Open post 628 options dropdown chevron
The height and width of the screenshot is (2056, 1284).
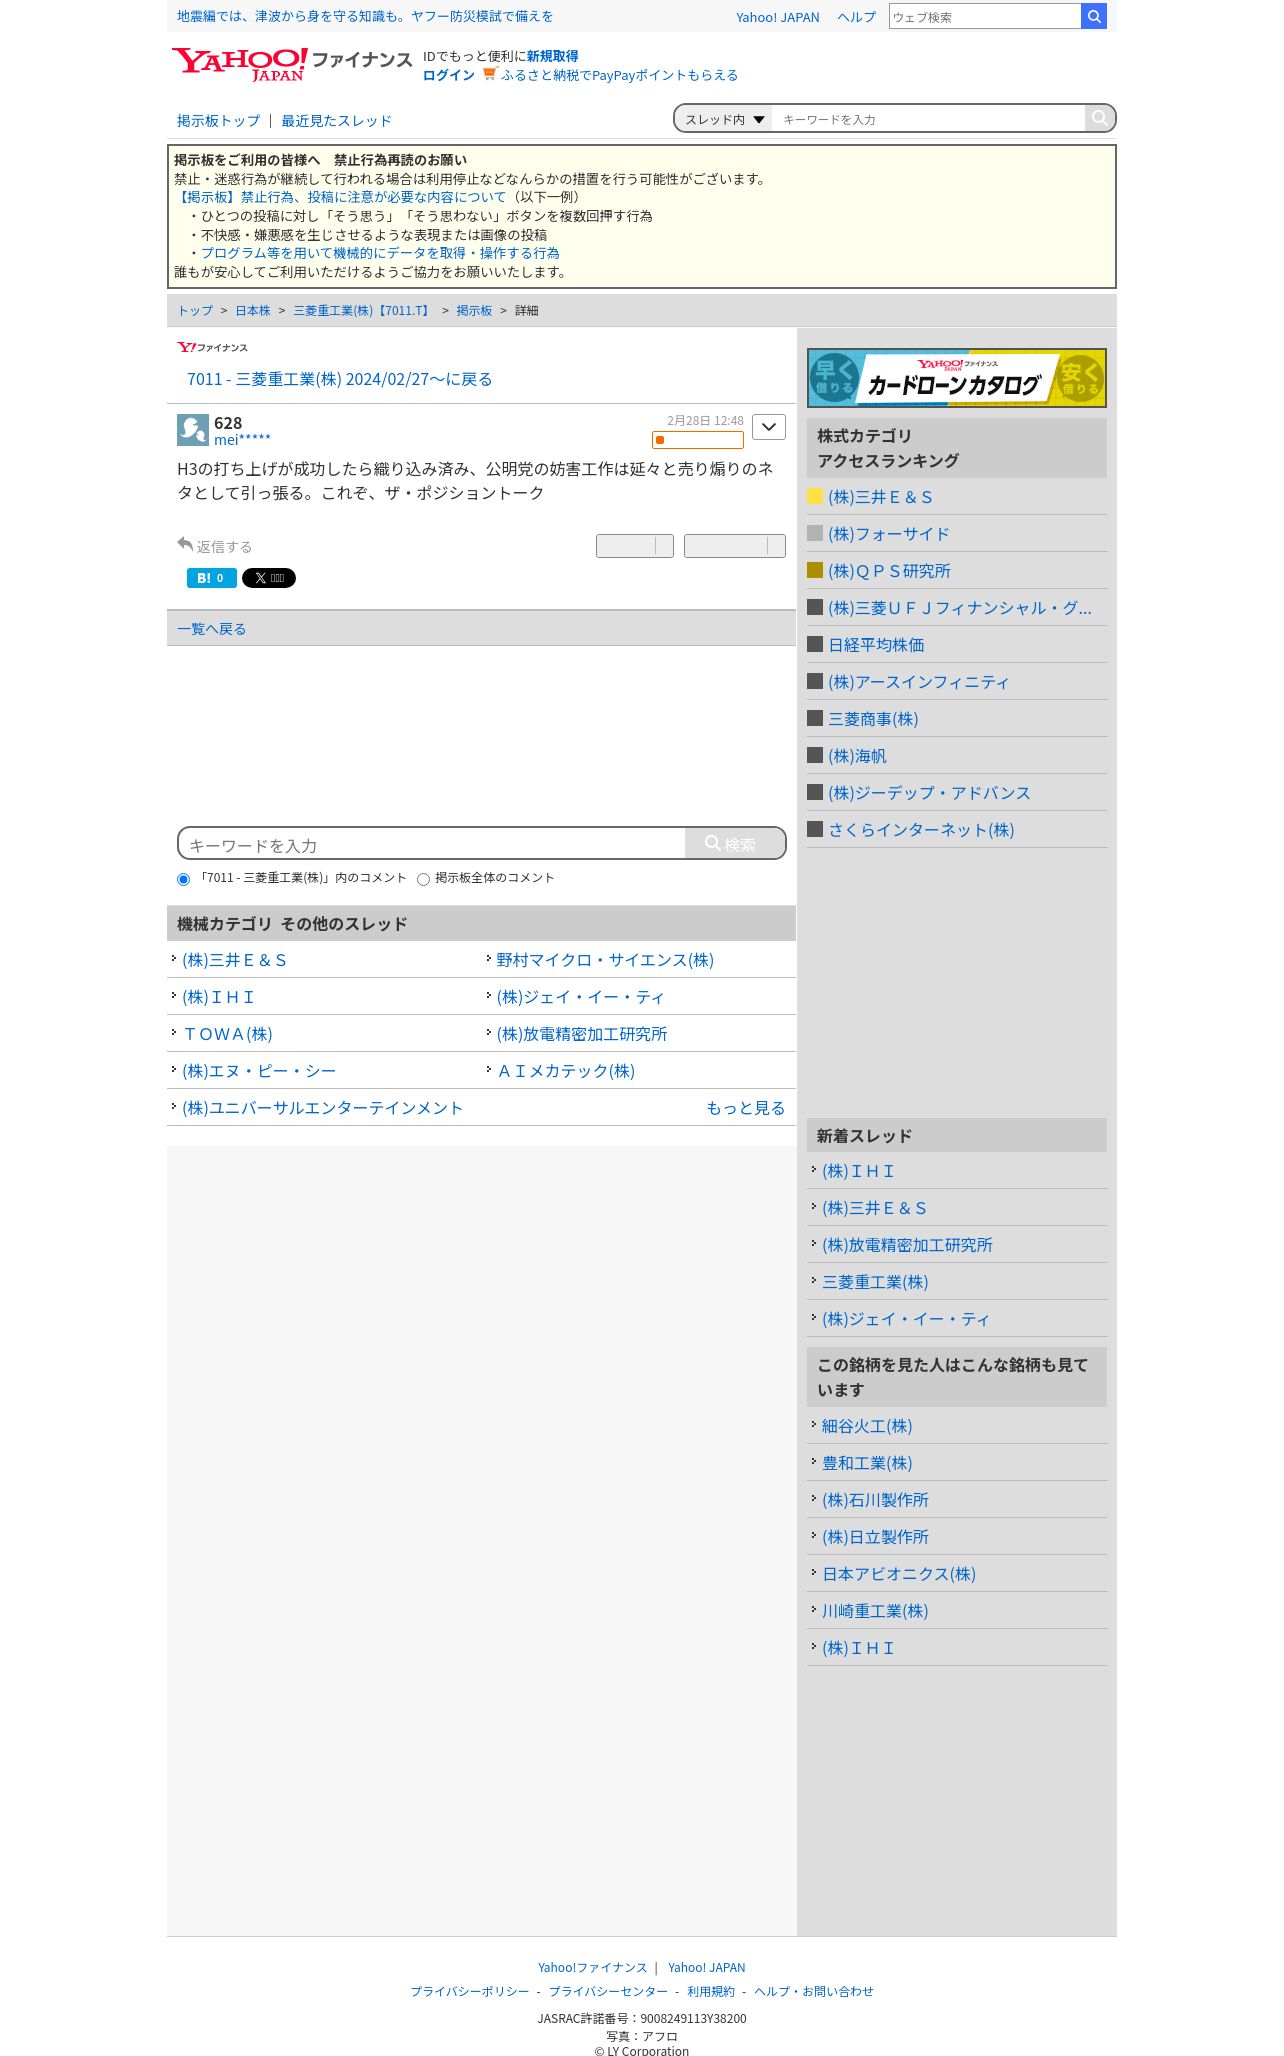[769, 427]
